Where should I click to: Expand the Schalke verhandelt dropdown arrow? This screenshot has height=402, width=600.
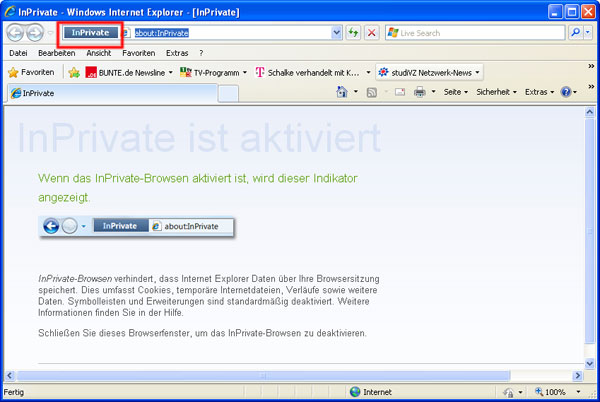pyautogui.click(x=368, y=73)
